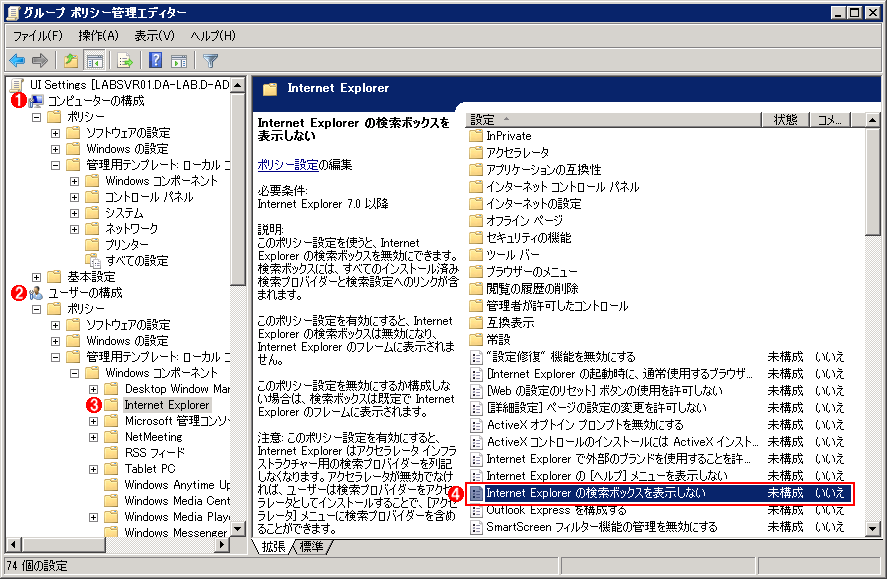Image resolution: width=887 pixels, height=579 pixels.
Task: Click the forward arrow toolbar icon
Action: click(40, 60)
